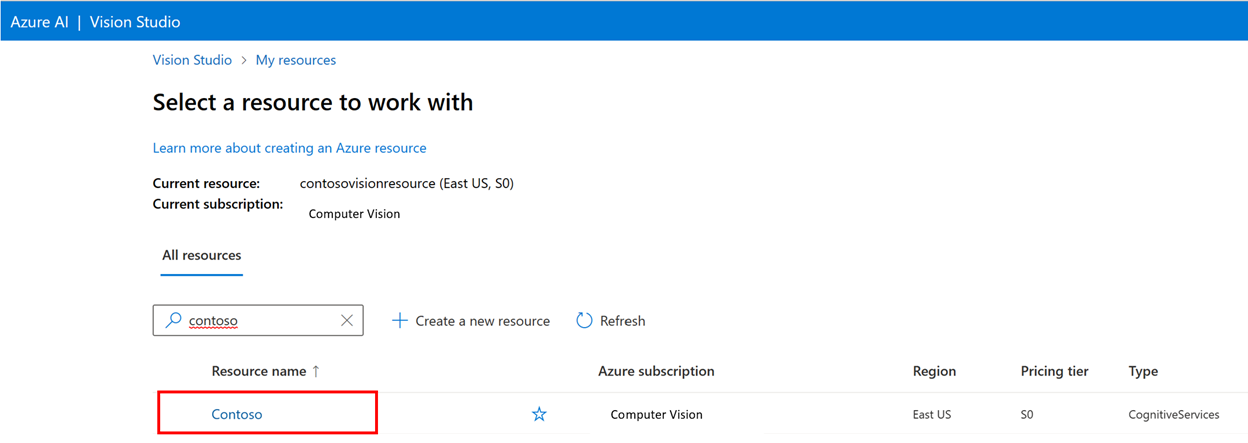Sort by Resource name arrow
The height and width of the screenshot is (443, 1248).
click(x=316, y=371)
